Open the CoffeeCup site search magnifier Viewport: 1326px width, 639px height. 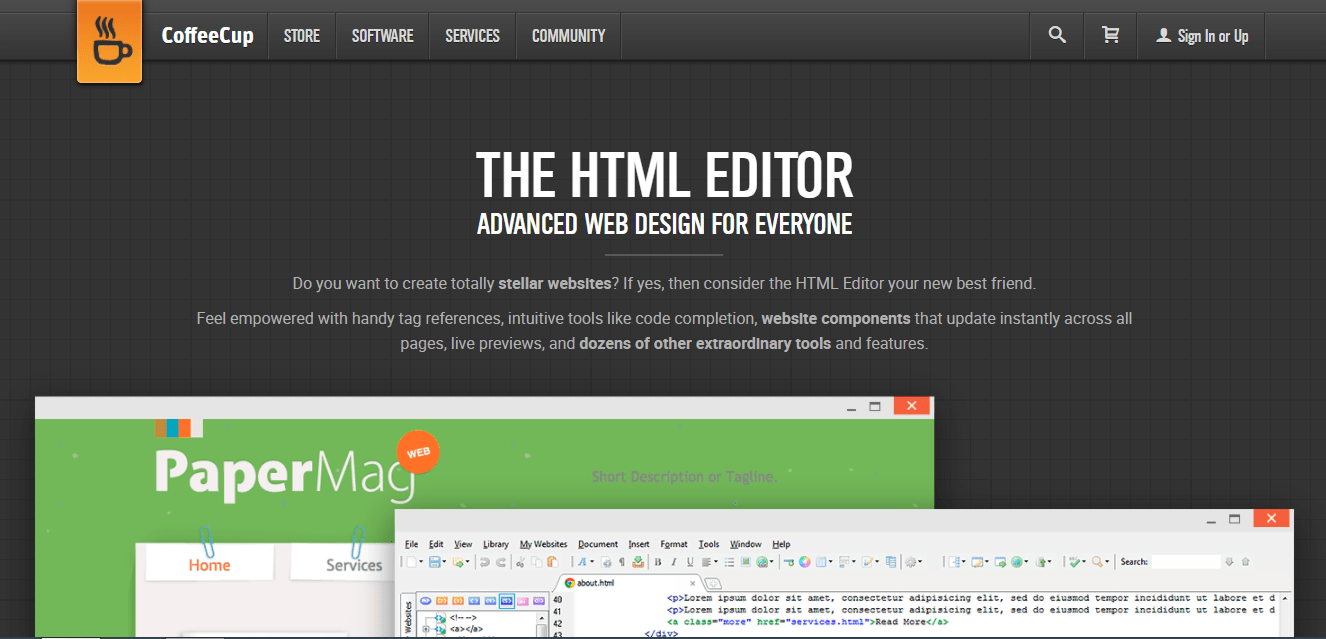[x=1056, y=35]
